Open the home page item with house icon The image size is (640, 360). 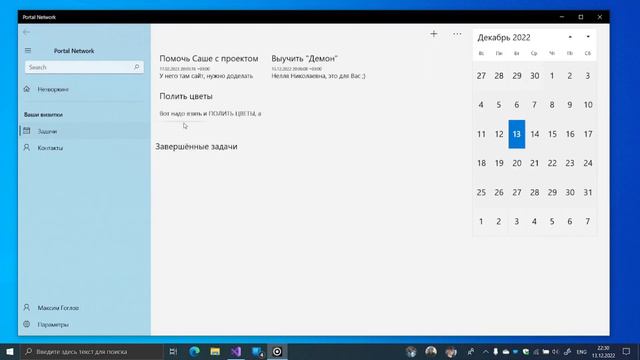(84, 89)
